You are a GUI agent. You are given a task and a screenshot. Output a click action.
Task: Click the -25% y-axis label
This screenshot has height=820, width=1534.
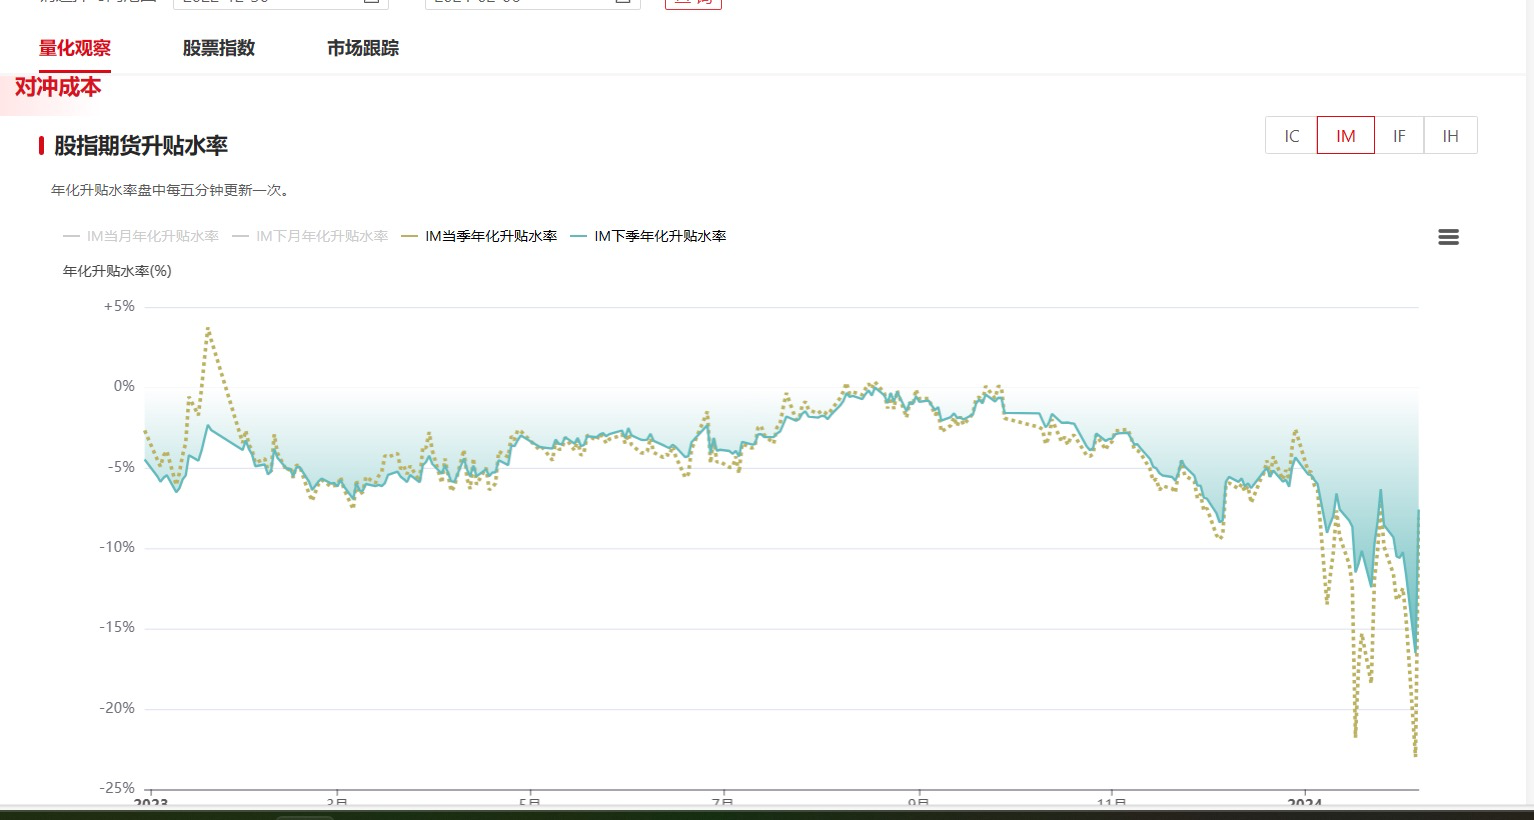click(x=116, y=788)
